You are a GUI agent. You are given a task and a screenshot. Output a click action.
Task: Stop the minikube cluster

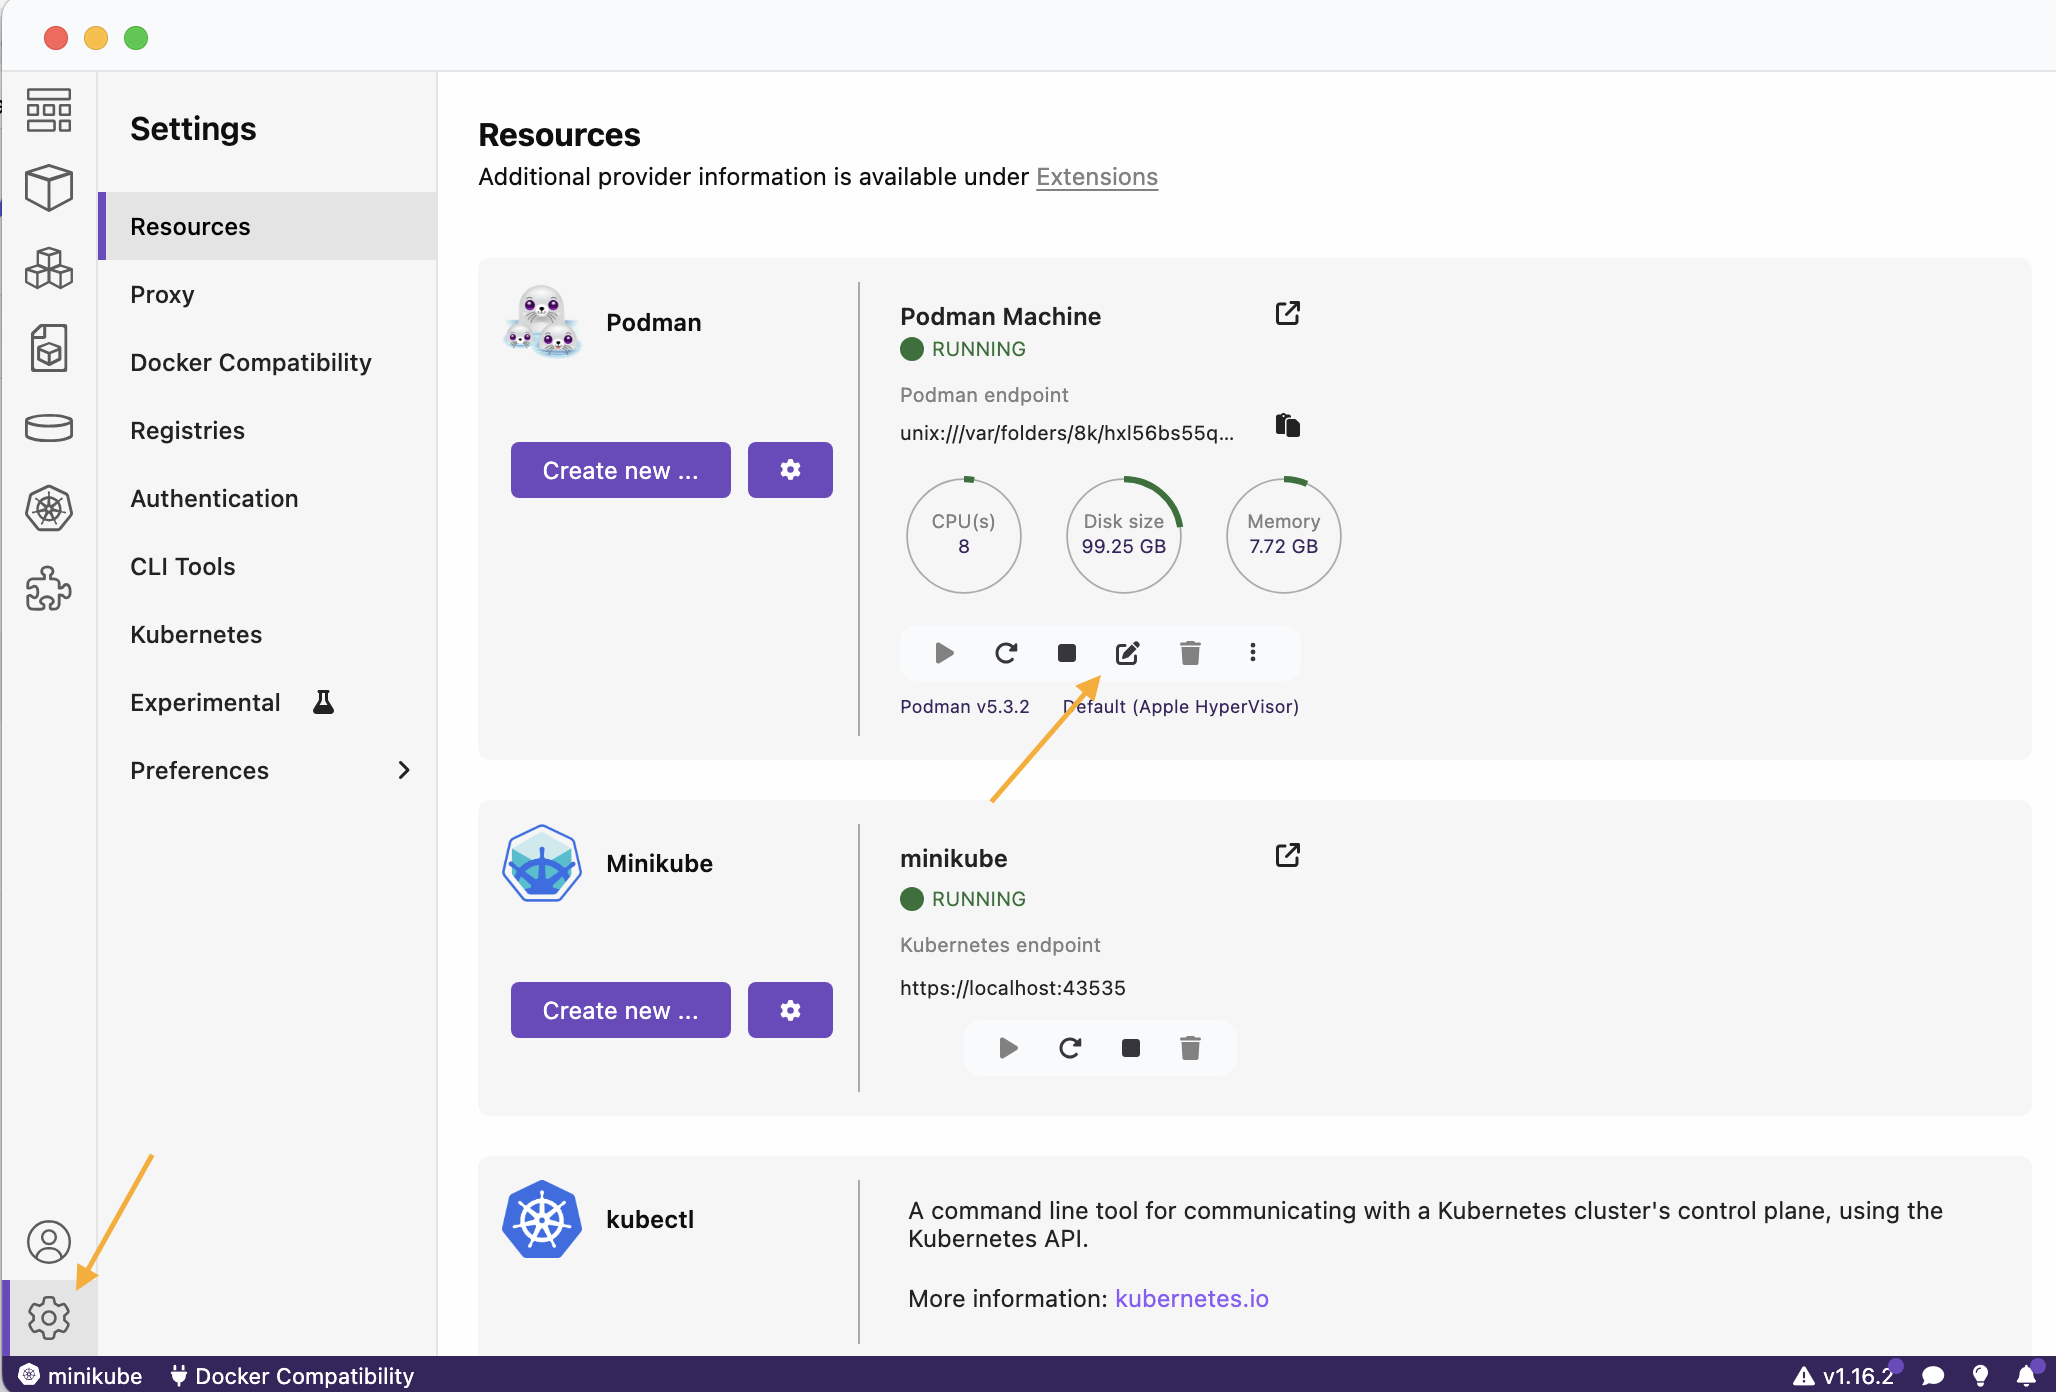[x=1131, y=1048]
